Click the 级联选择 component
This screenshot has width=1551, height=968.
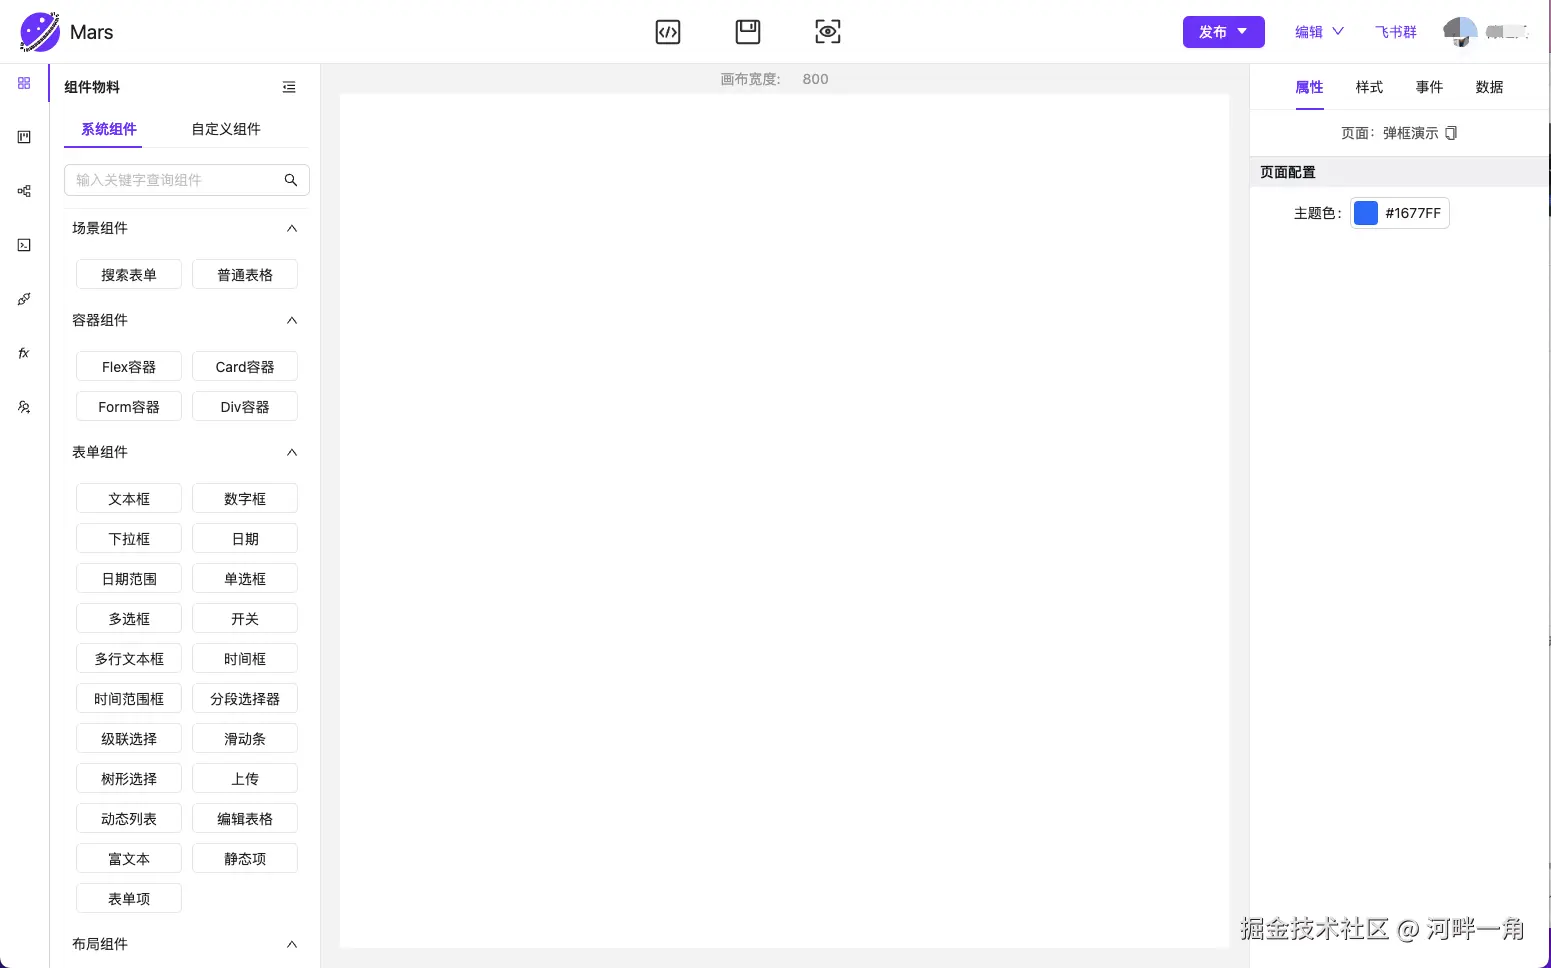[x=129, y=738]
